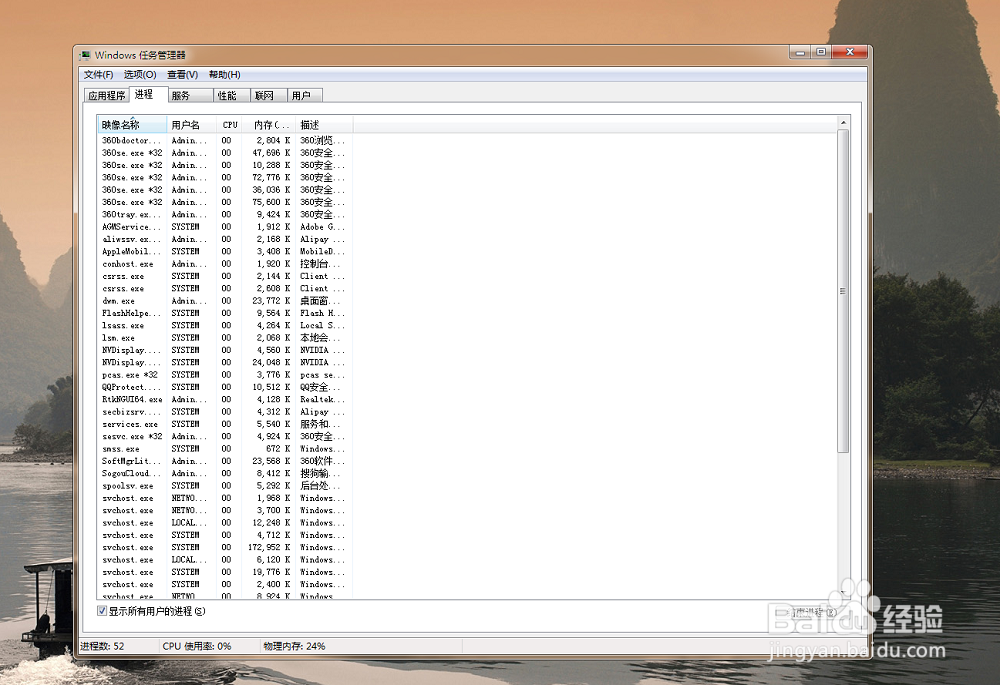Image resolution: width=1000 pixels, height=685 pixels.
Task: Toggle 显示所有用户的进程 checkbox
Action: click(102, 611)
